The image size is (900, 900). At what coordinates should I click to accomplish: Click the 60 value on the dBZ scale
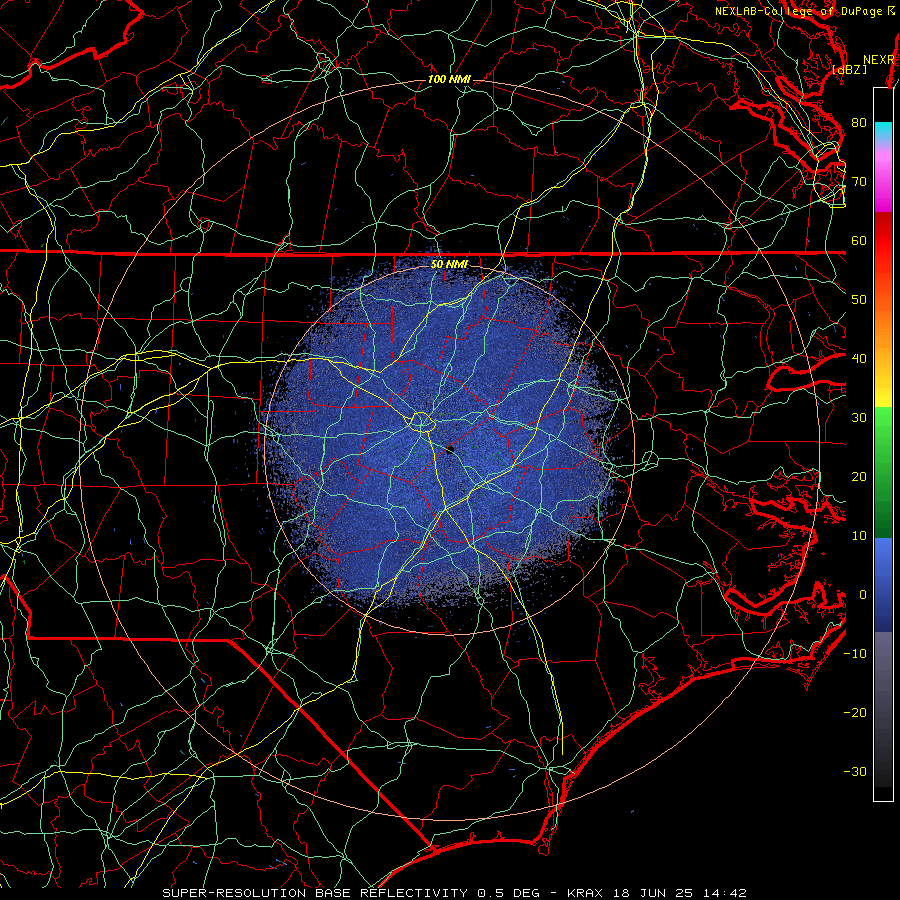[859, 240]
